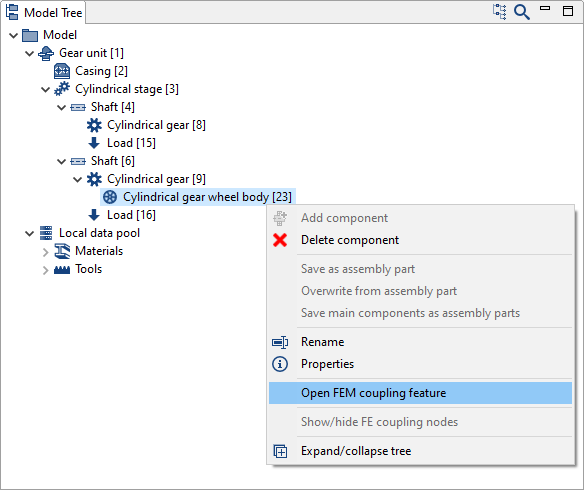Select the Model tree row label
Image resolution: width=584 pixels, height=490 pixels.
(60, 35)
